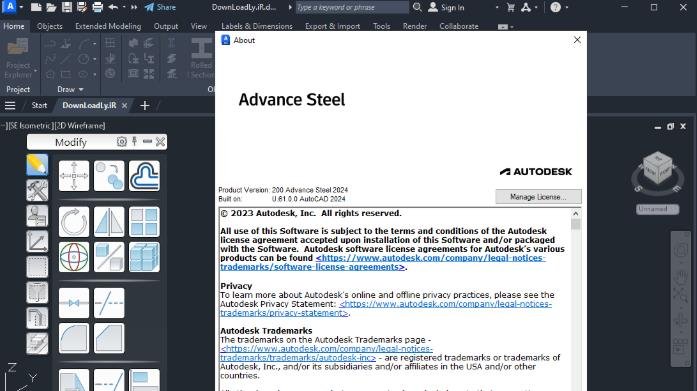
Task: Open the View ribbon tab
Action: coord(199,26)
